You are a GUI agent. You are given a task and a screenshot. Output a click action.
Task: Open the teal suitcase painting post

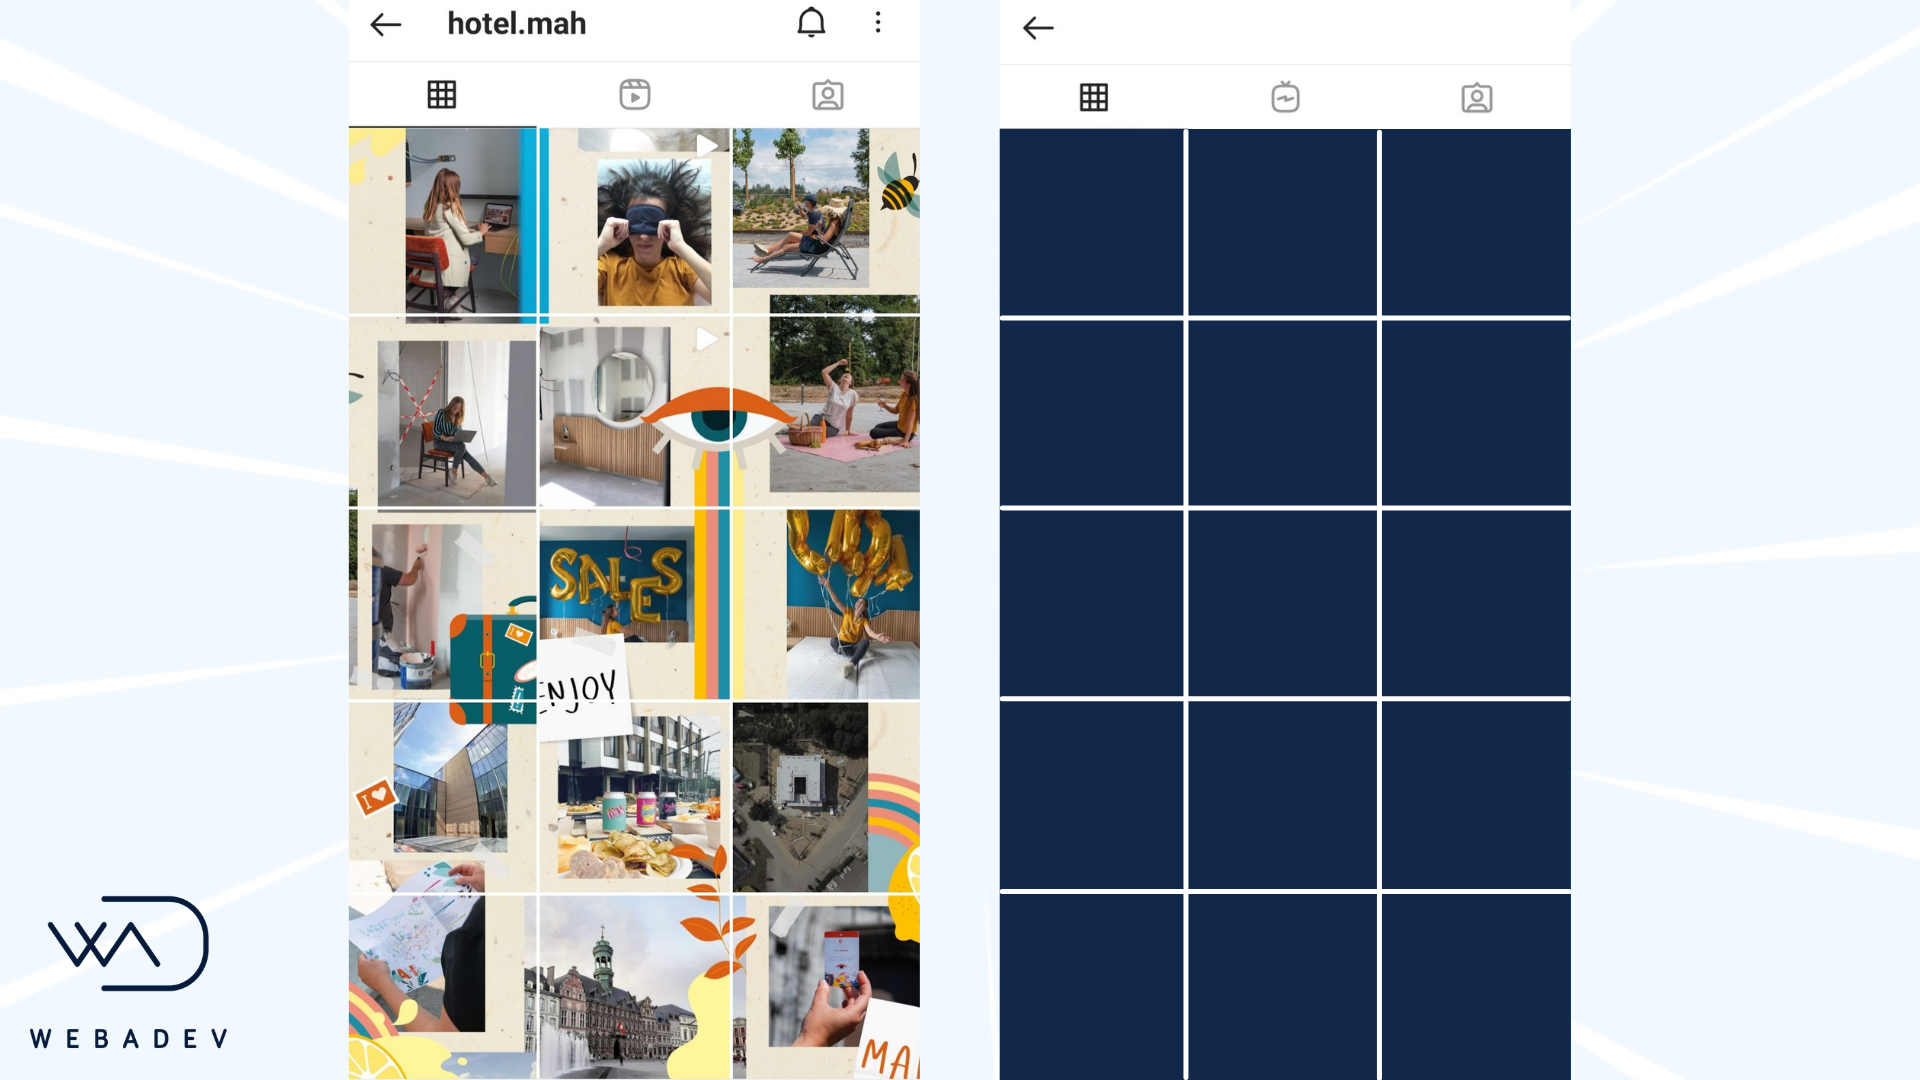click(x=443, y=604)
